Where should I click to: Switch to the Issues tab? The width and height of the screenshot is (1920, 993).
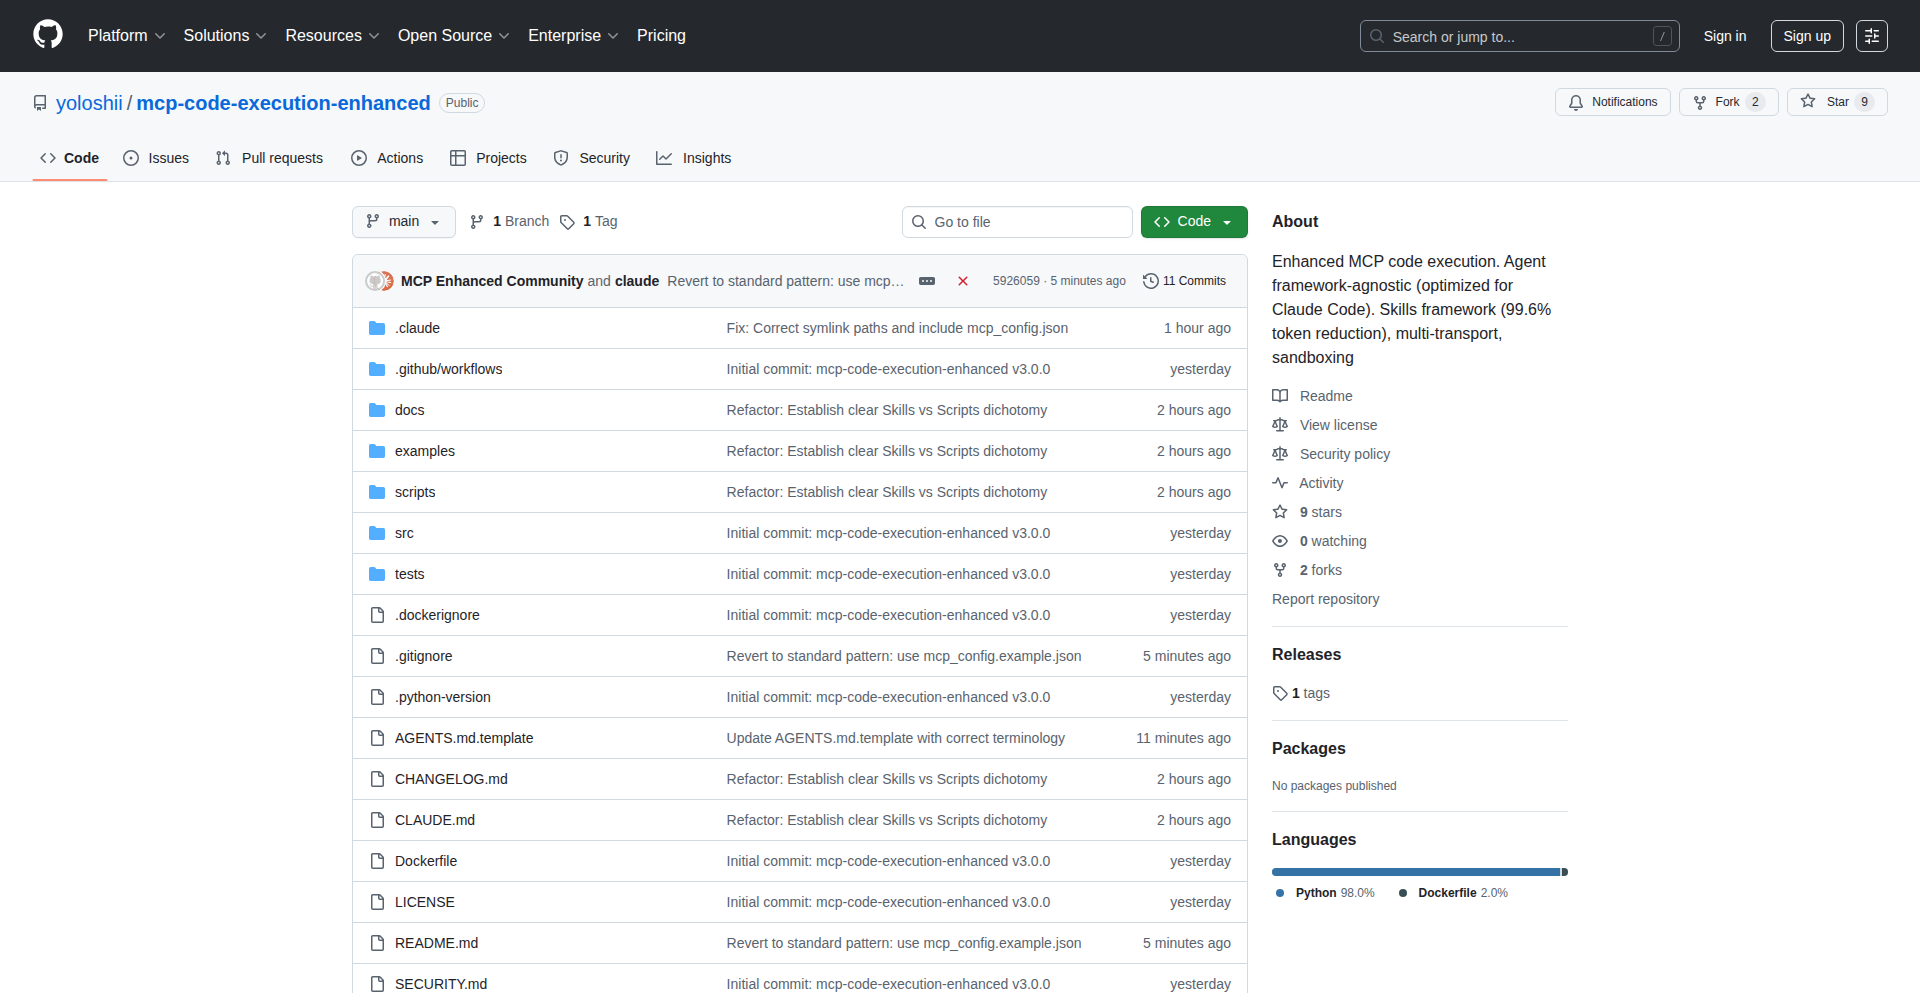(x=156, y=158)
